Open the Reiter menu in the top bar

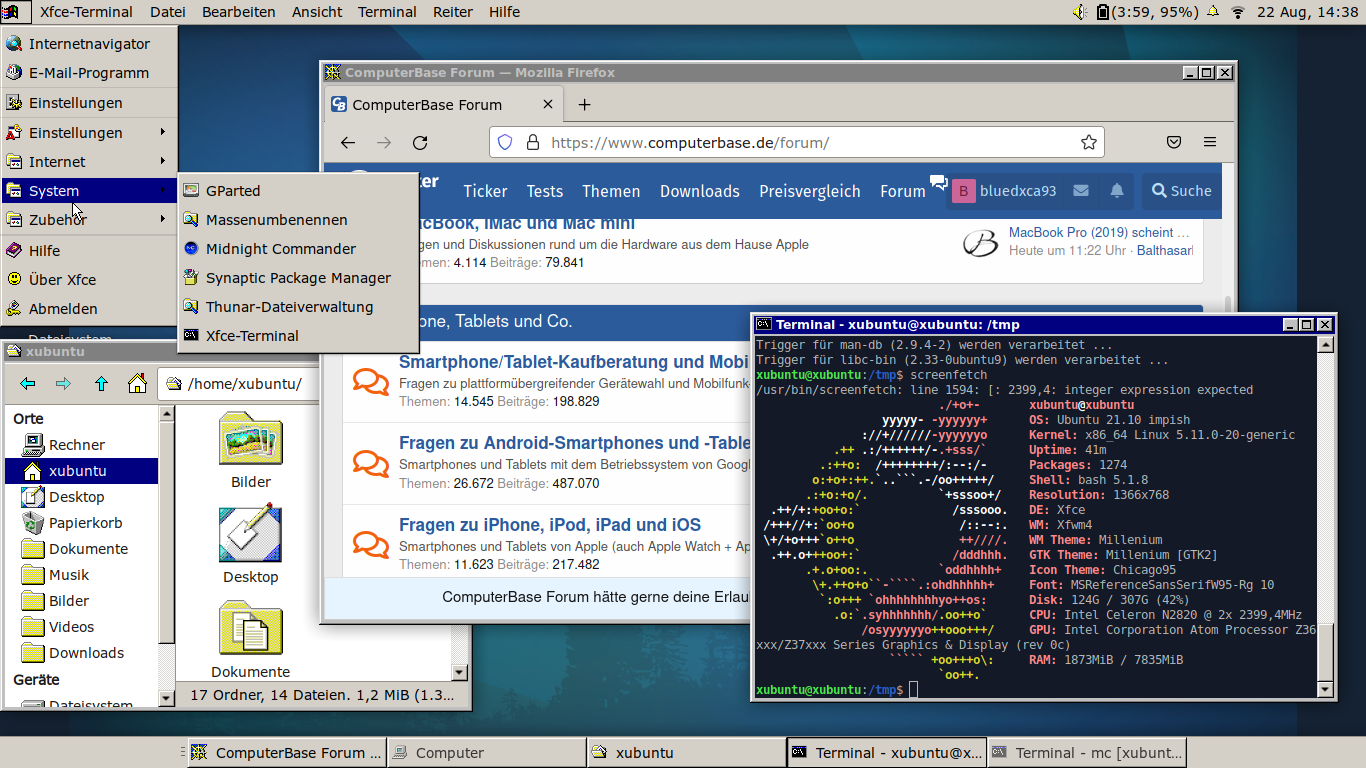coord(453,12)
